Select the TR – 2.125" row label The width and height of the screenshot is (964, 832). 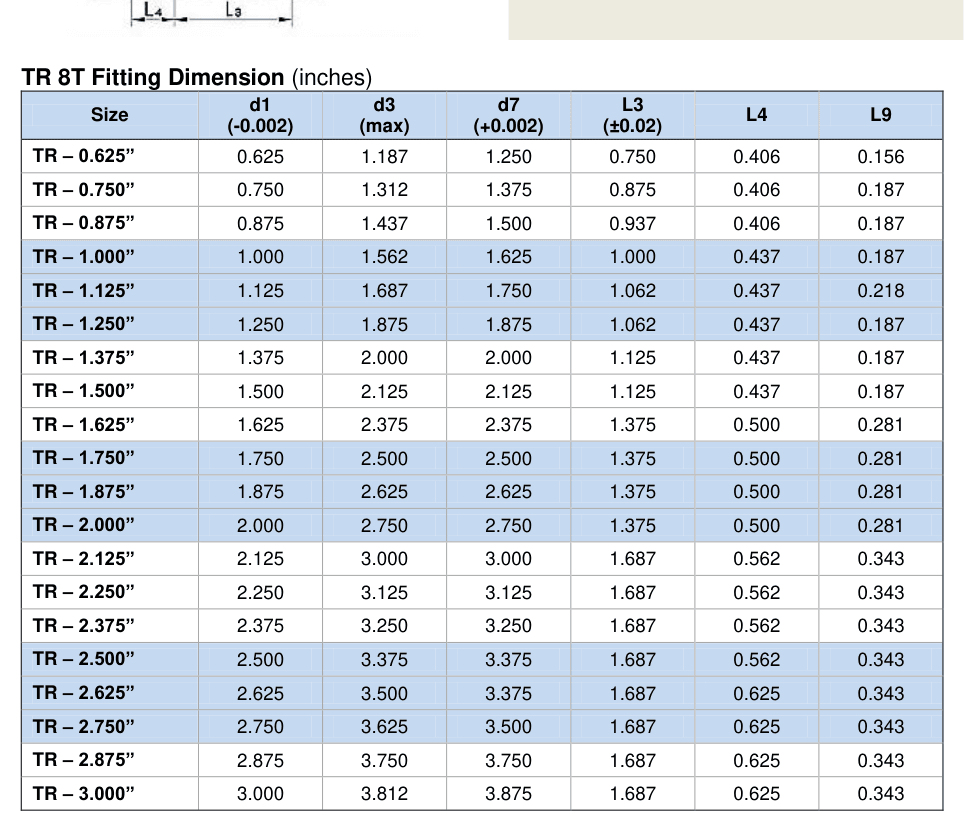(84, 558)
